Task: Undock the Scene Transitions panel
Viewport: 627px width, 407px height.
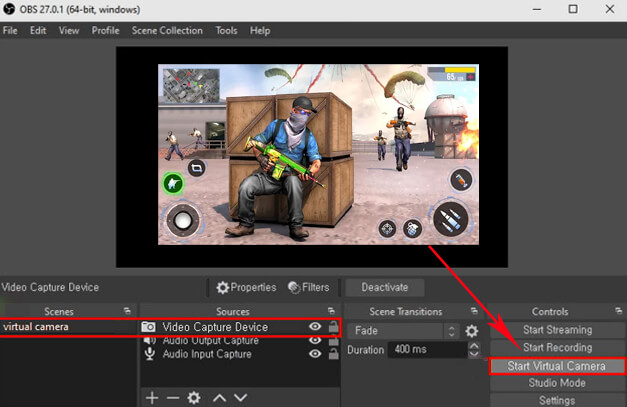Action: (x=474, y=311)
